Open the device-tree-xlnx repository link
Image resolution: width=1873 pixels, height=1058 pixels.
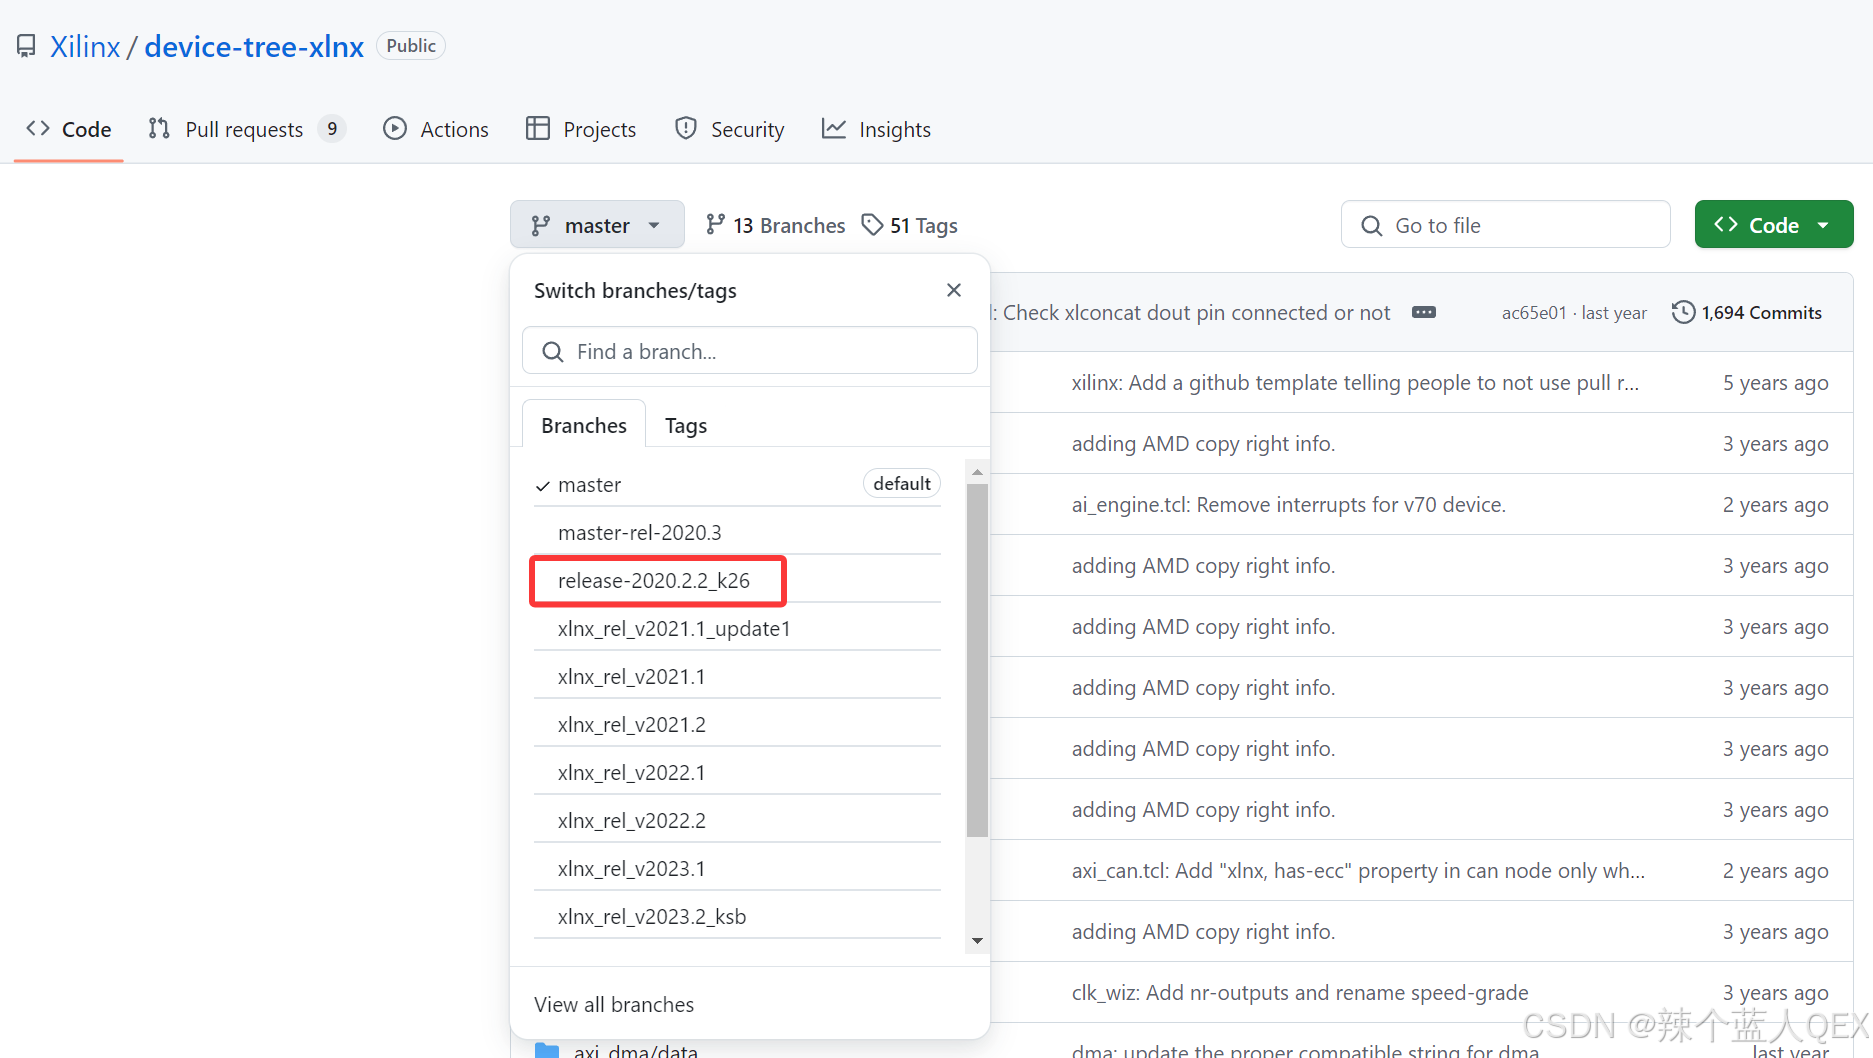point(254,46)
